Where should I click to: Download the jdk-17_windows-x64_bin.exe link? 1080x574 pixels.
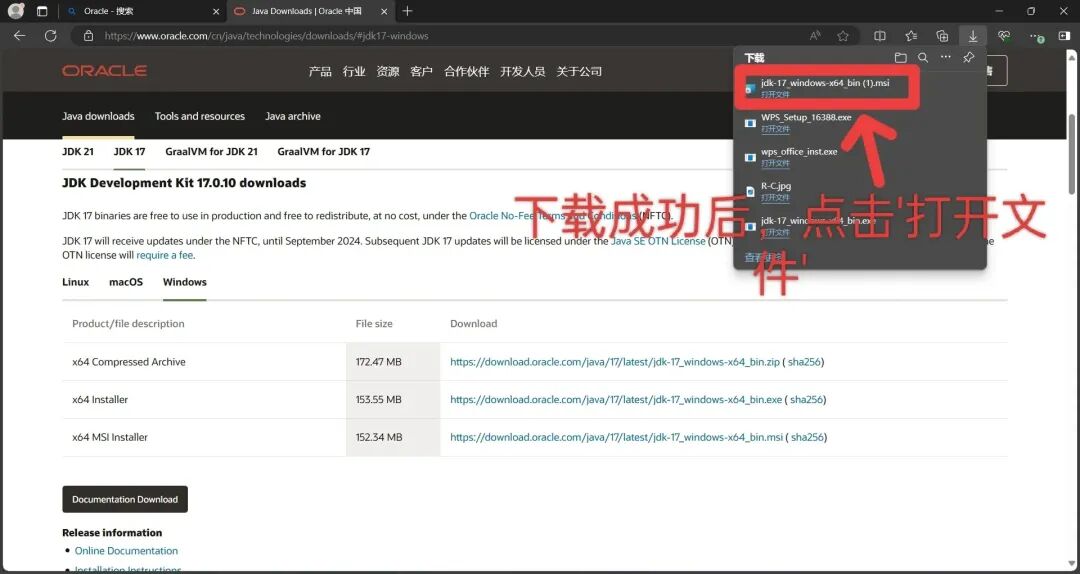(616, 400)
